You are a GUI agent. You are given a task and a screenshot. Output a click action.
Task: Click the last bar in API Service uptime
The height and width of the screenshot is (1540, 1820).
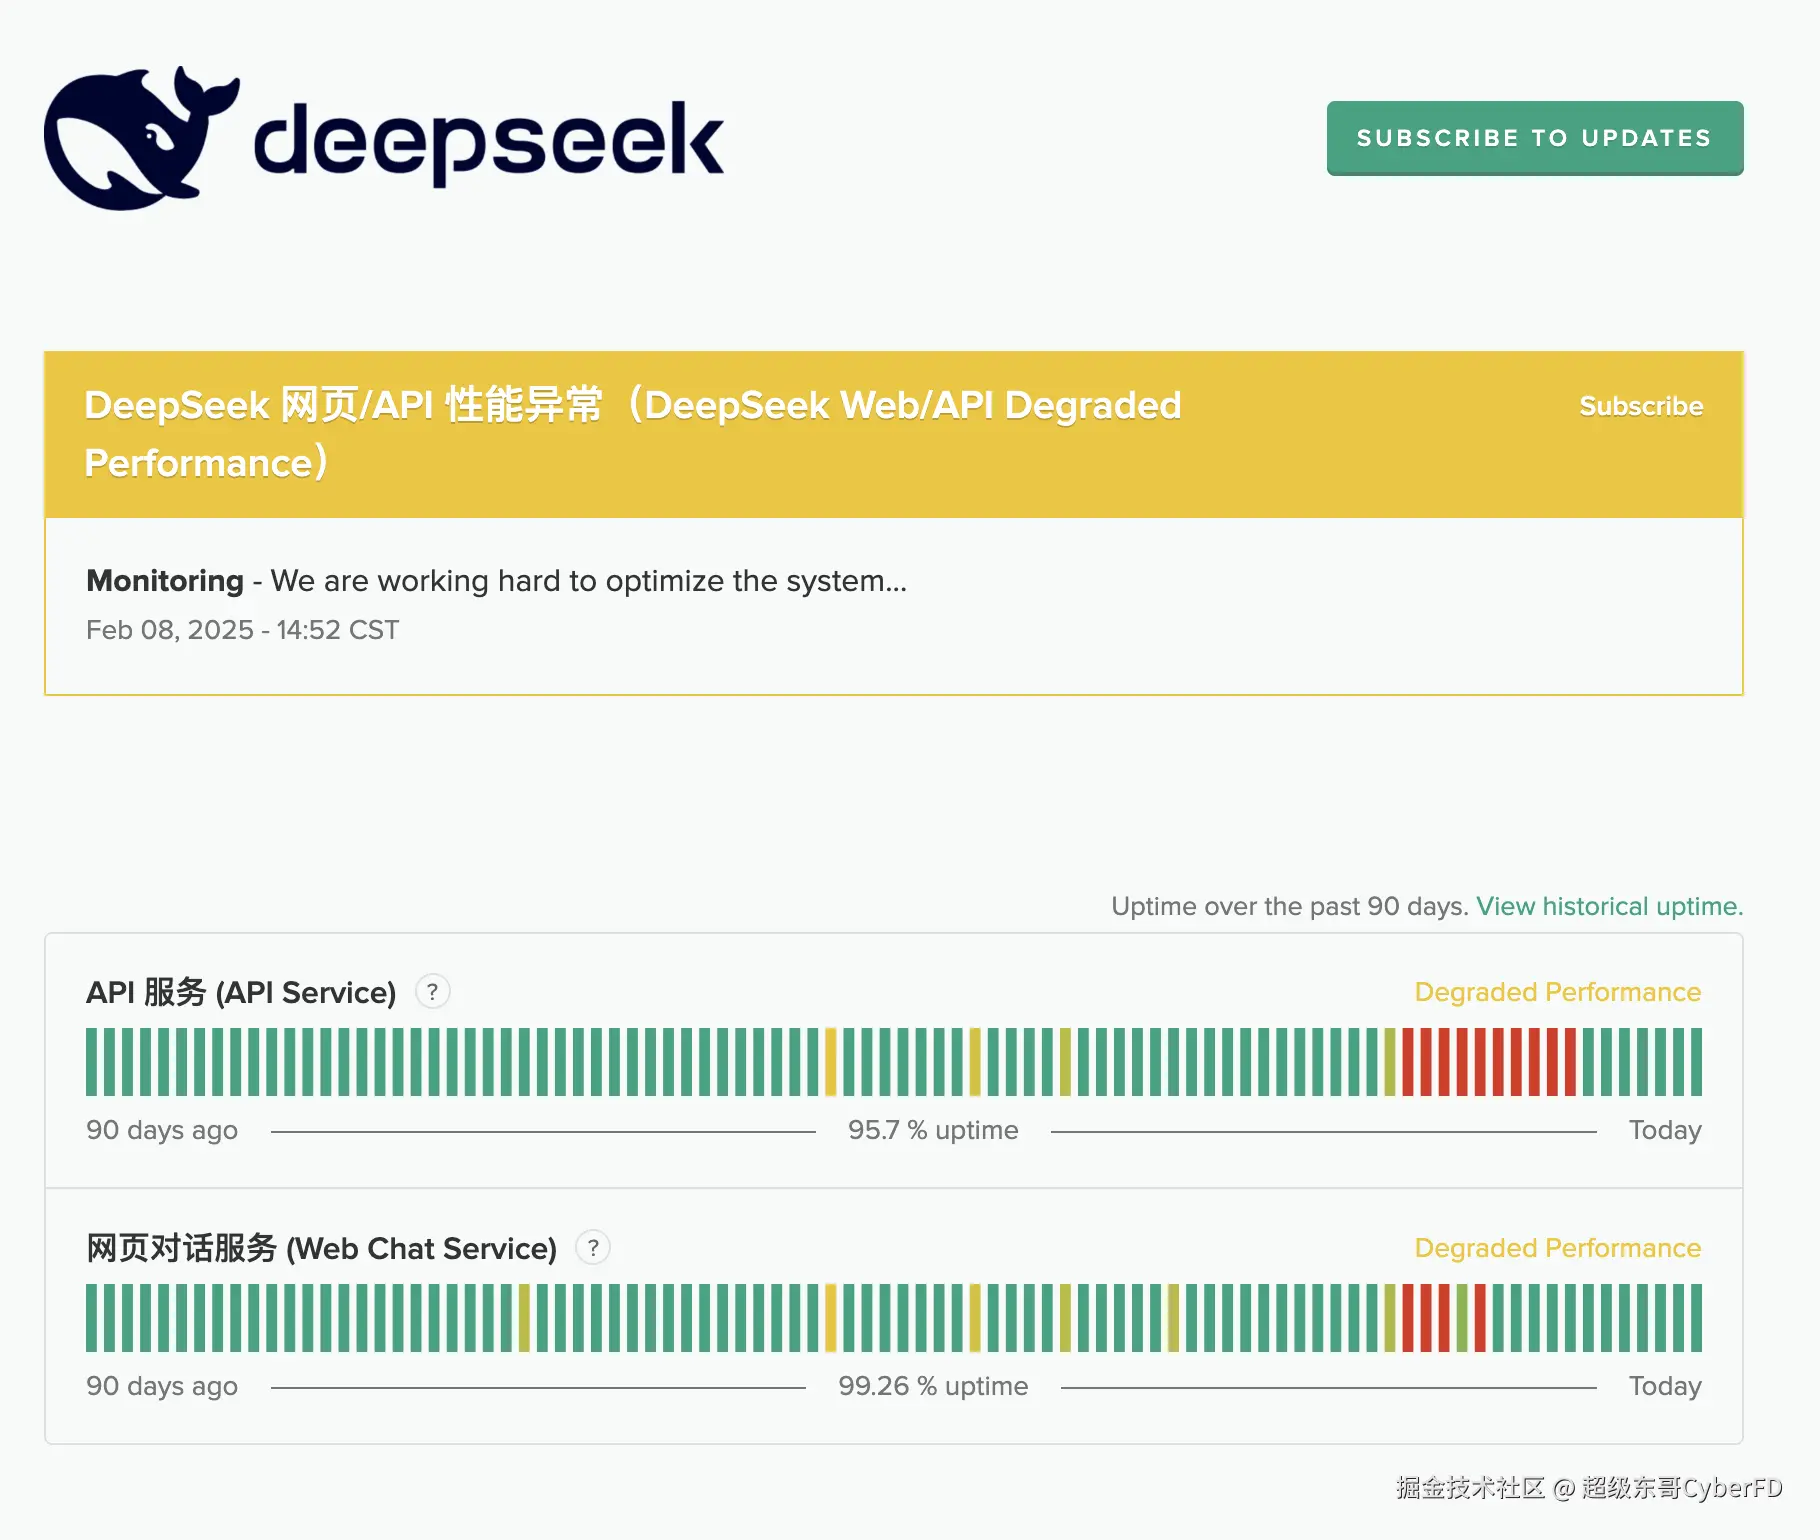click(1696, 1062)
